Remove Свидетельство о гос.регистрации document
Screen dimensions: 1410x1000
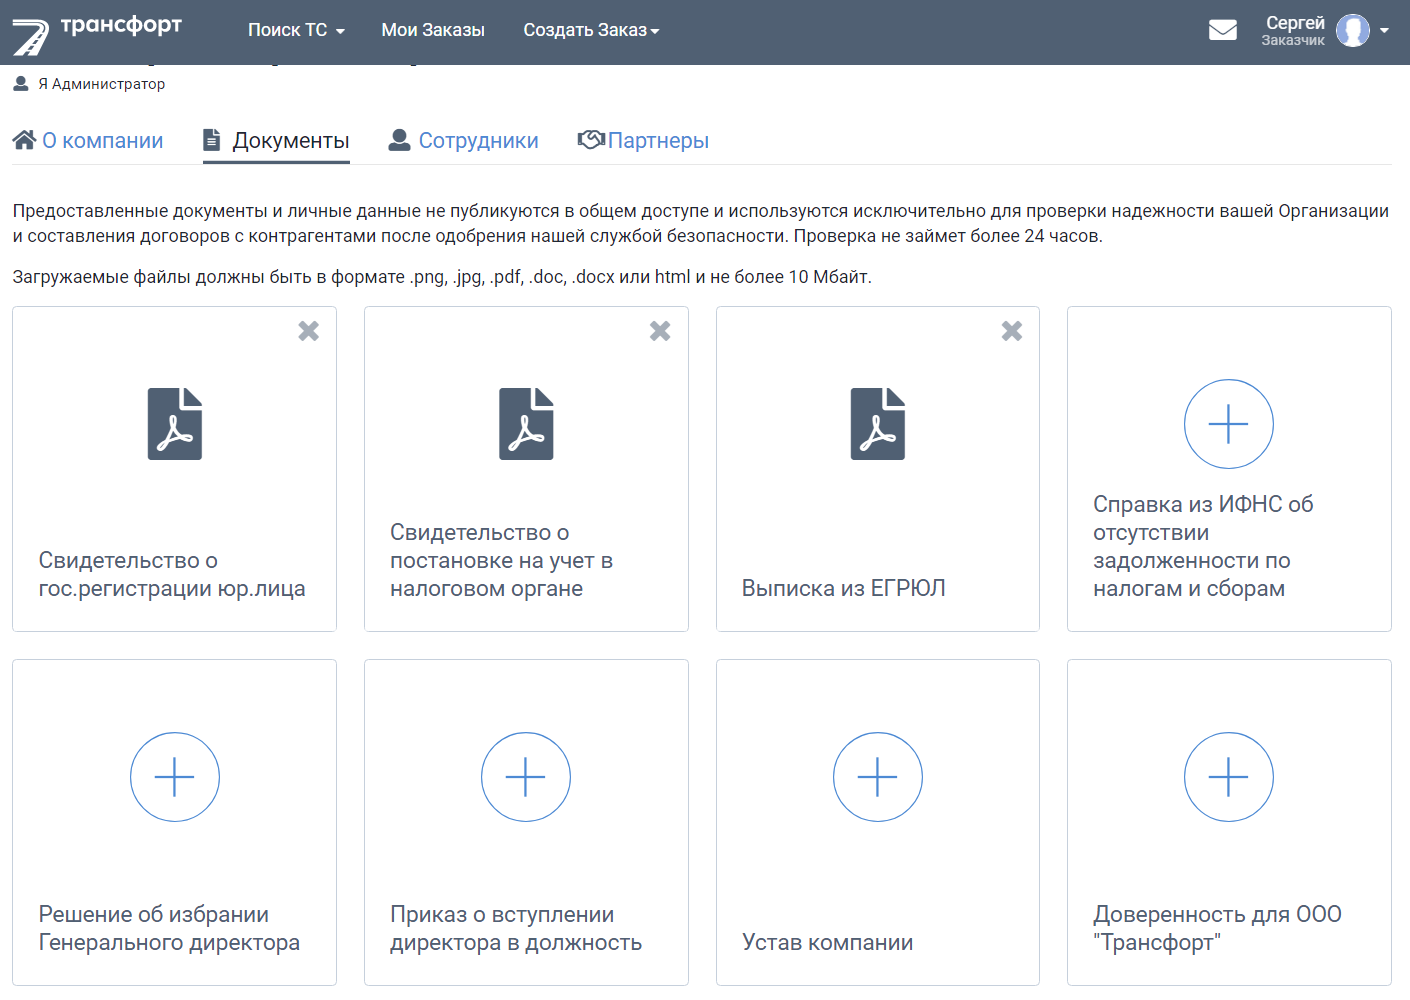[309, 331]
